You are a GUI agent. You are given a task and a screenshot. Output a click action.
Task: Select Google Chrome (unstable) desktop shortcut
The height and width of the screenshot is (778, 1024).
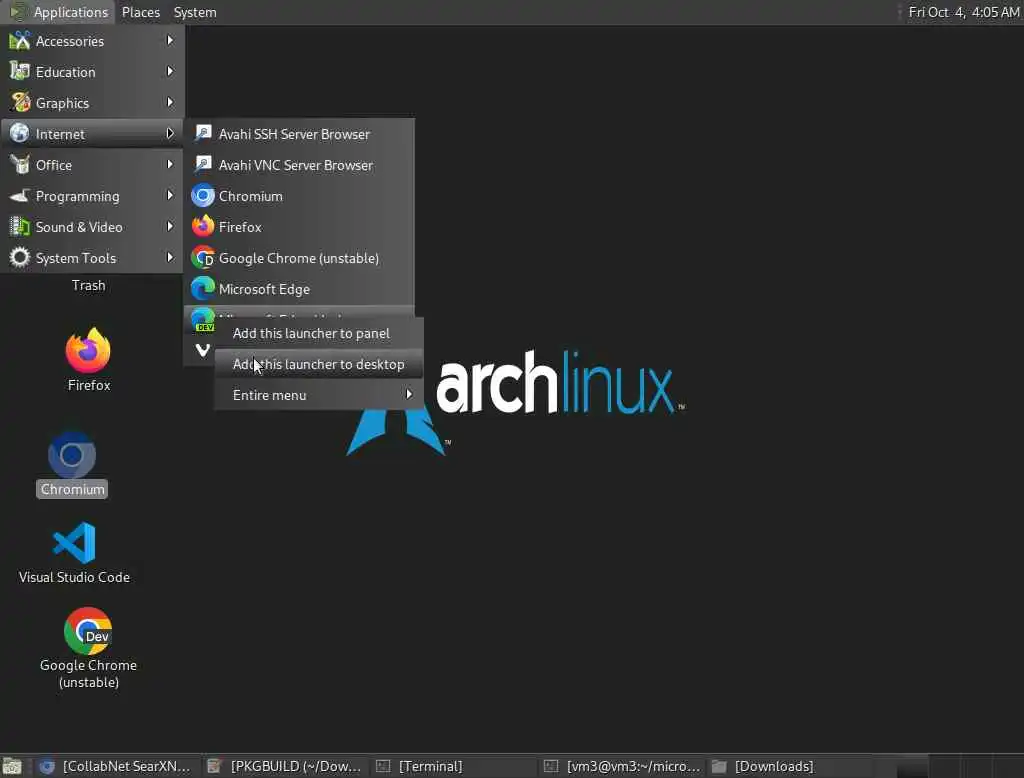pos(88,648)
